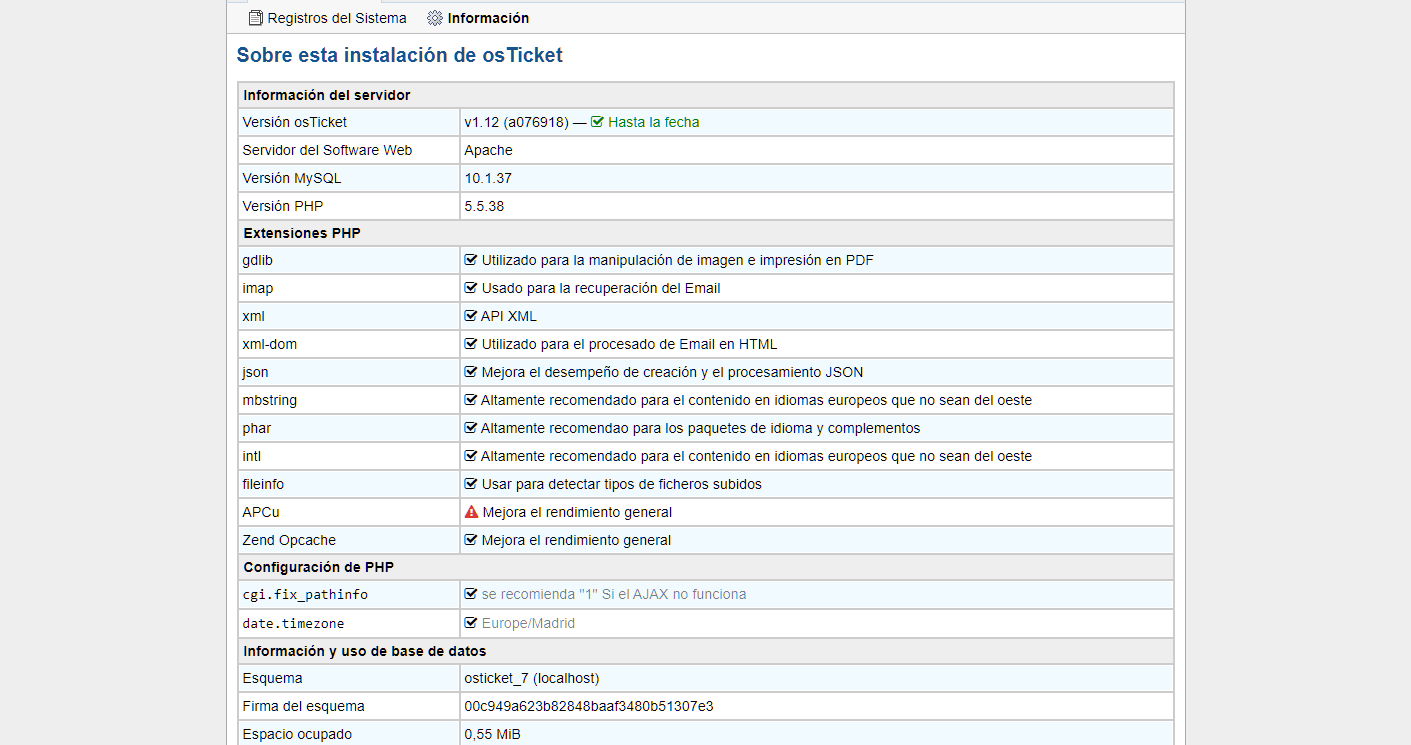Click the gdlib extension name
This screenshot has width=1411, height=745.
click(x=257, y=260)
